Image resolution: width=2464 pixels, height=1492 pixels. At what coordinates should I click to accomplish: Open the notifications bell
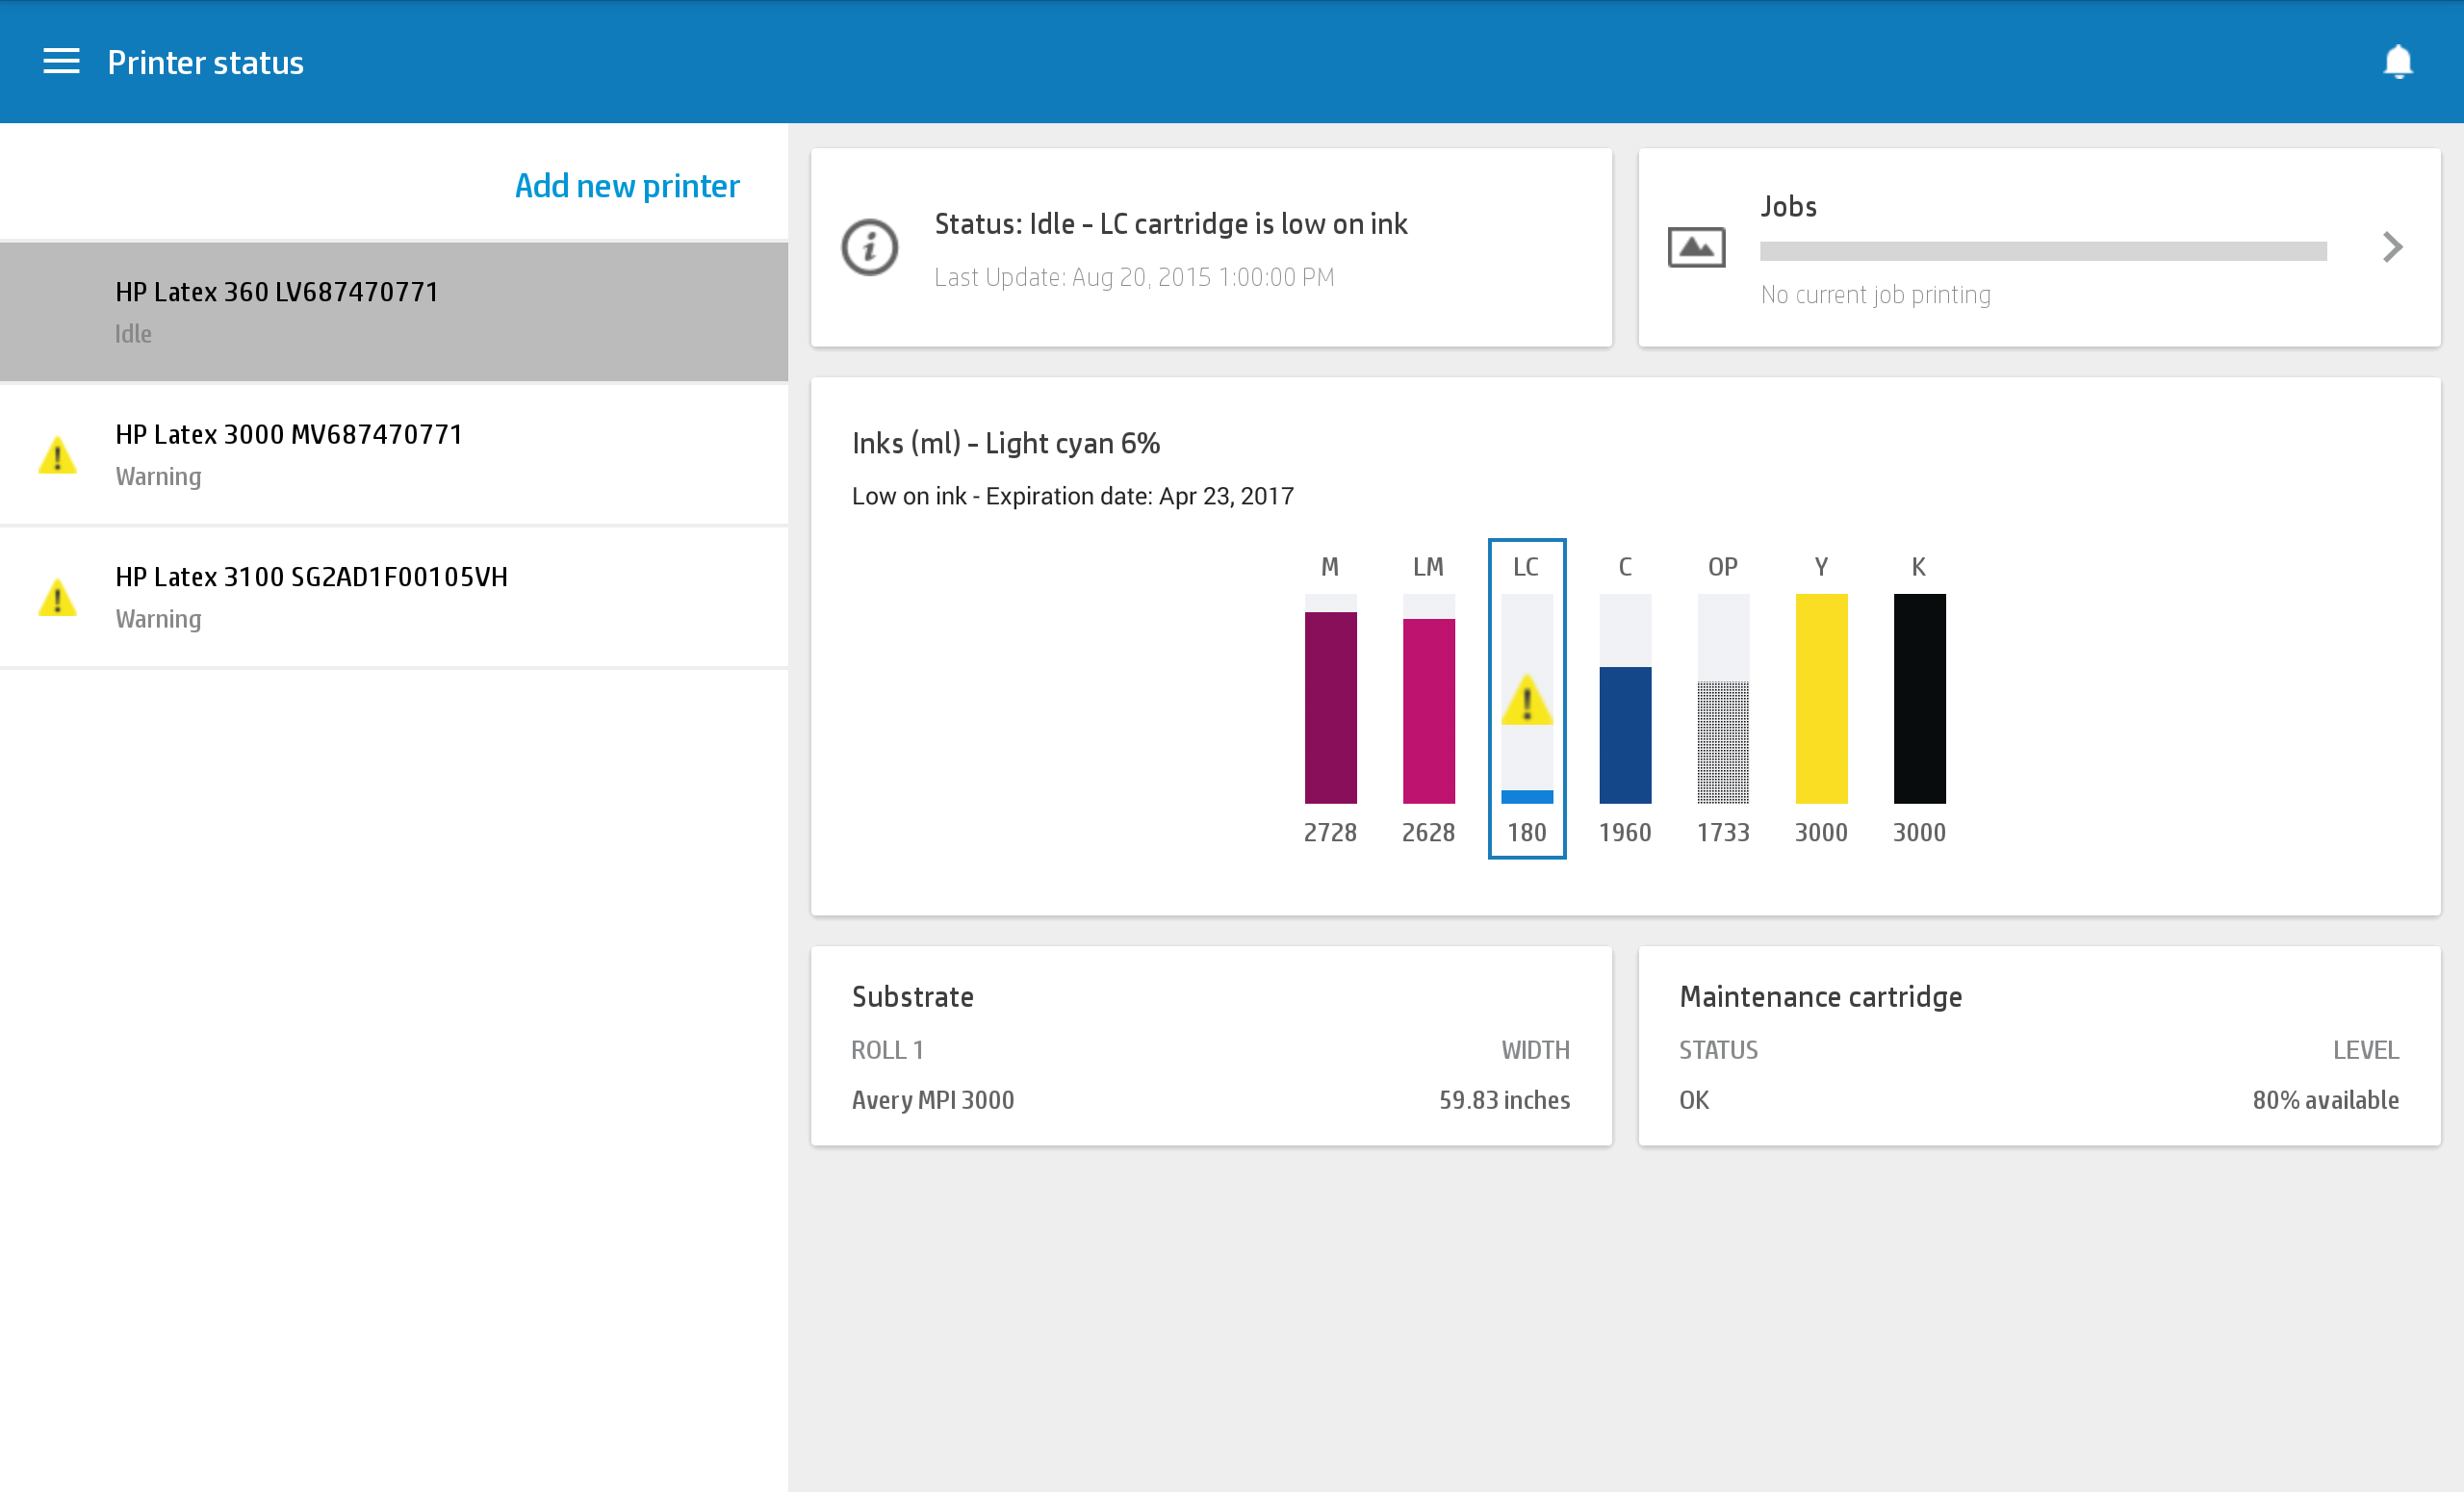2398,62
